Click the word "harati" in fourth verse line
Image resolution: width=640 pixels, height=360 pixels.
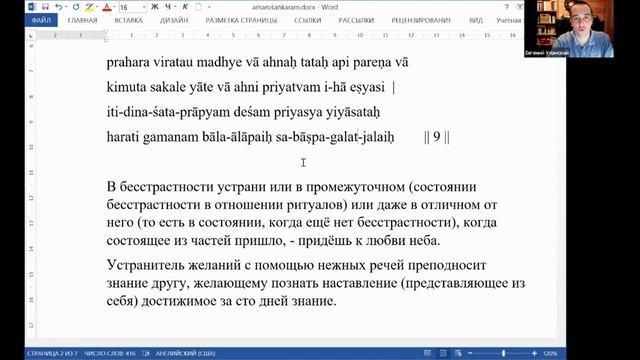(123, 137)
